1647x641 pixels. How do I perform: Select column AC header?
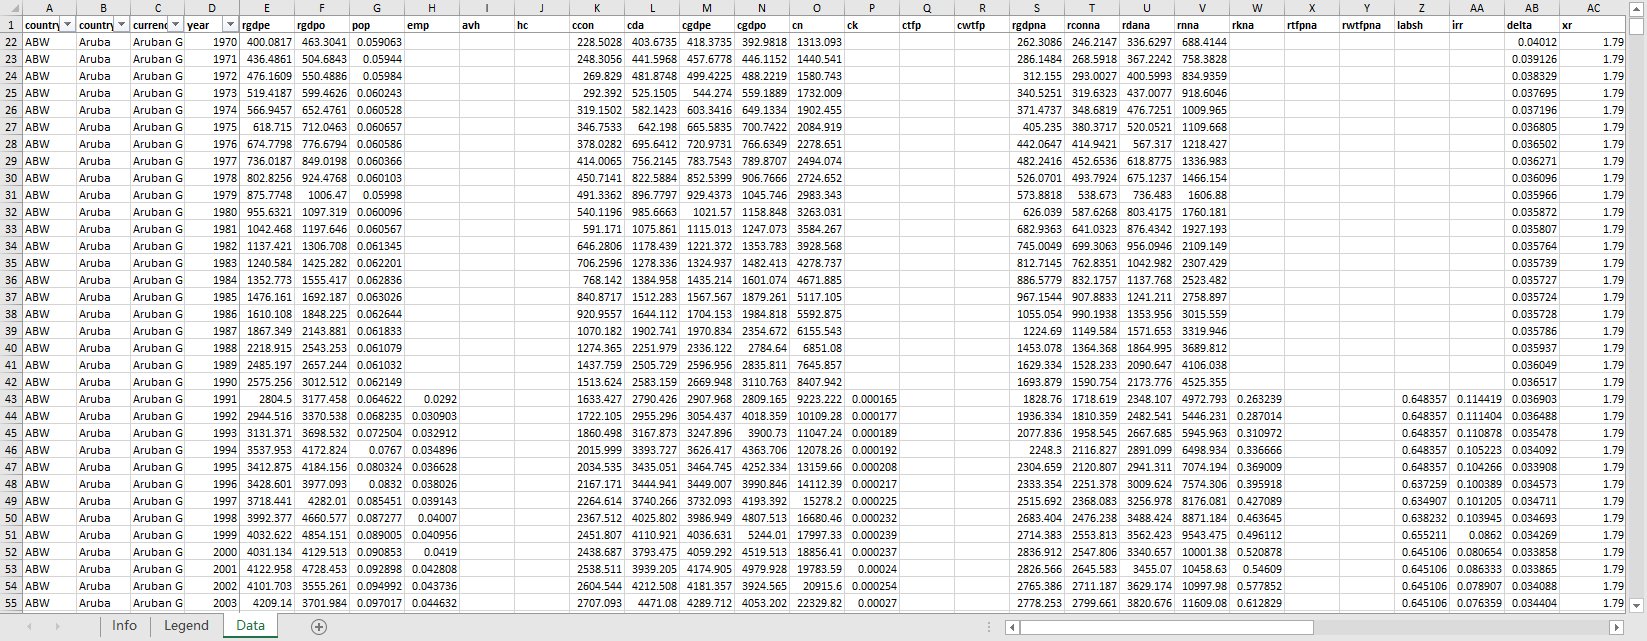pos(1593,8)
